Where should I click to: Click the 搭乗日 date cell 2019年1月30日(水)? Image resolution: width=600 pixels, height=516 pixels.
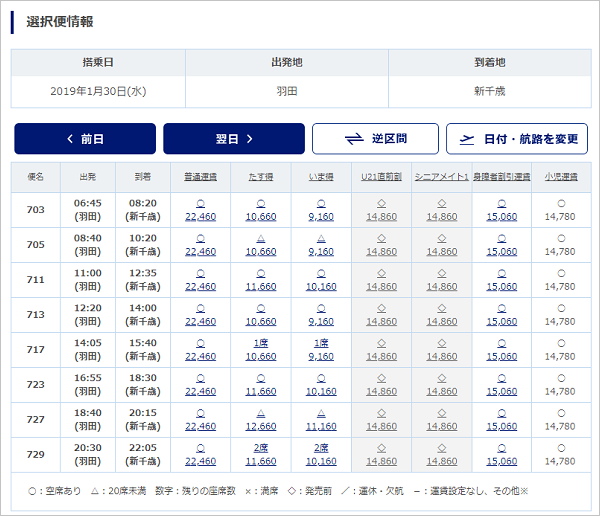pos(98,91)
